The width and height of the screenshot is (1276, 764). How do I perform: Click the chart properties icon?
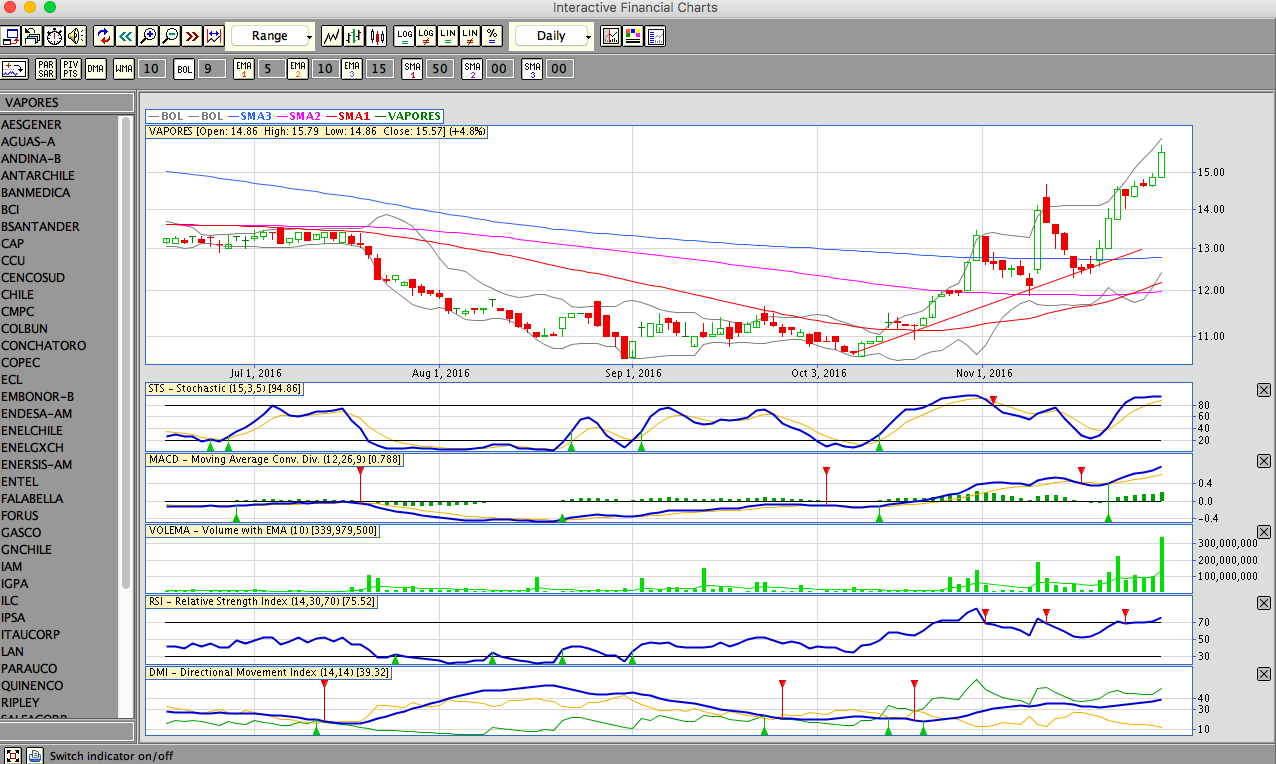(656, 36)
